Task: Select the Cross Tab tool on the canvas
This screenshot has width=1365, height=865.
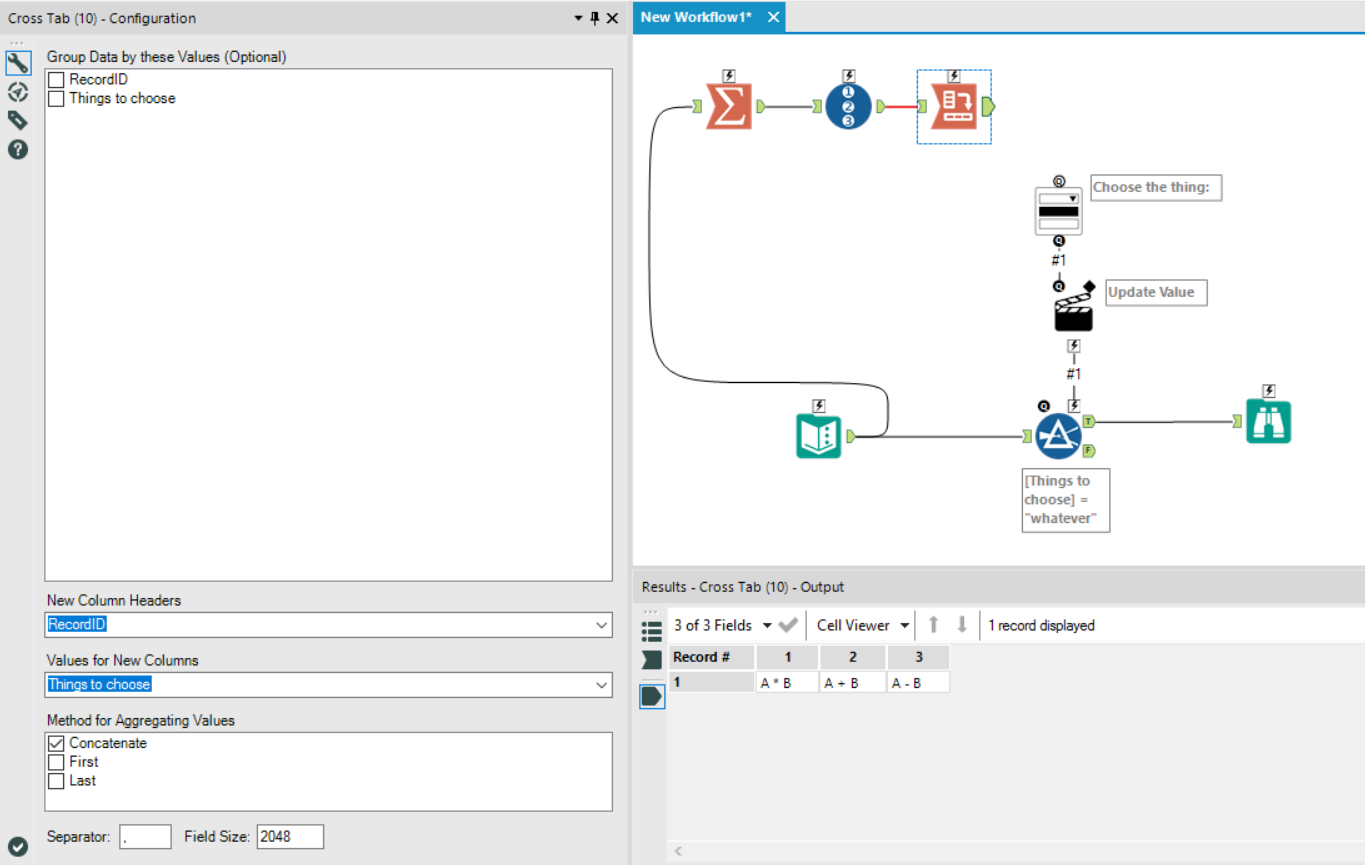Action: [953, 104]
